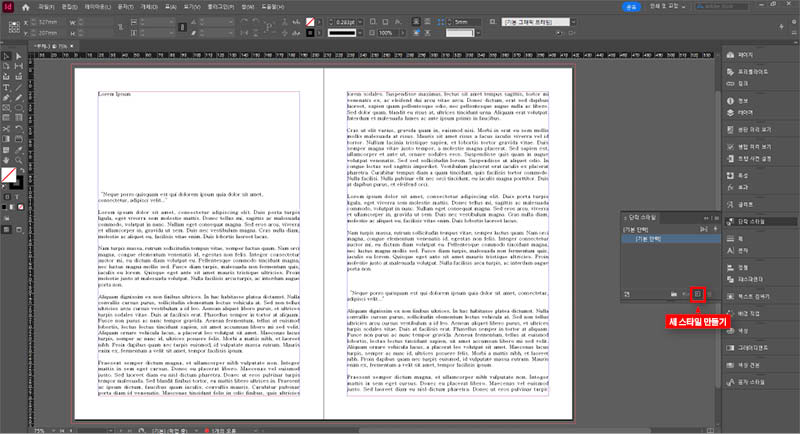Open the Paragraph Styles panel button
The image size is (800, 434).
(760, 221)
